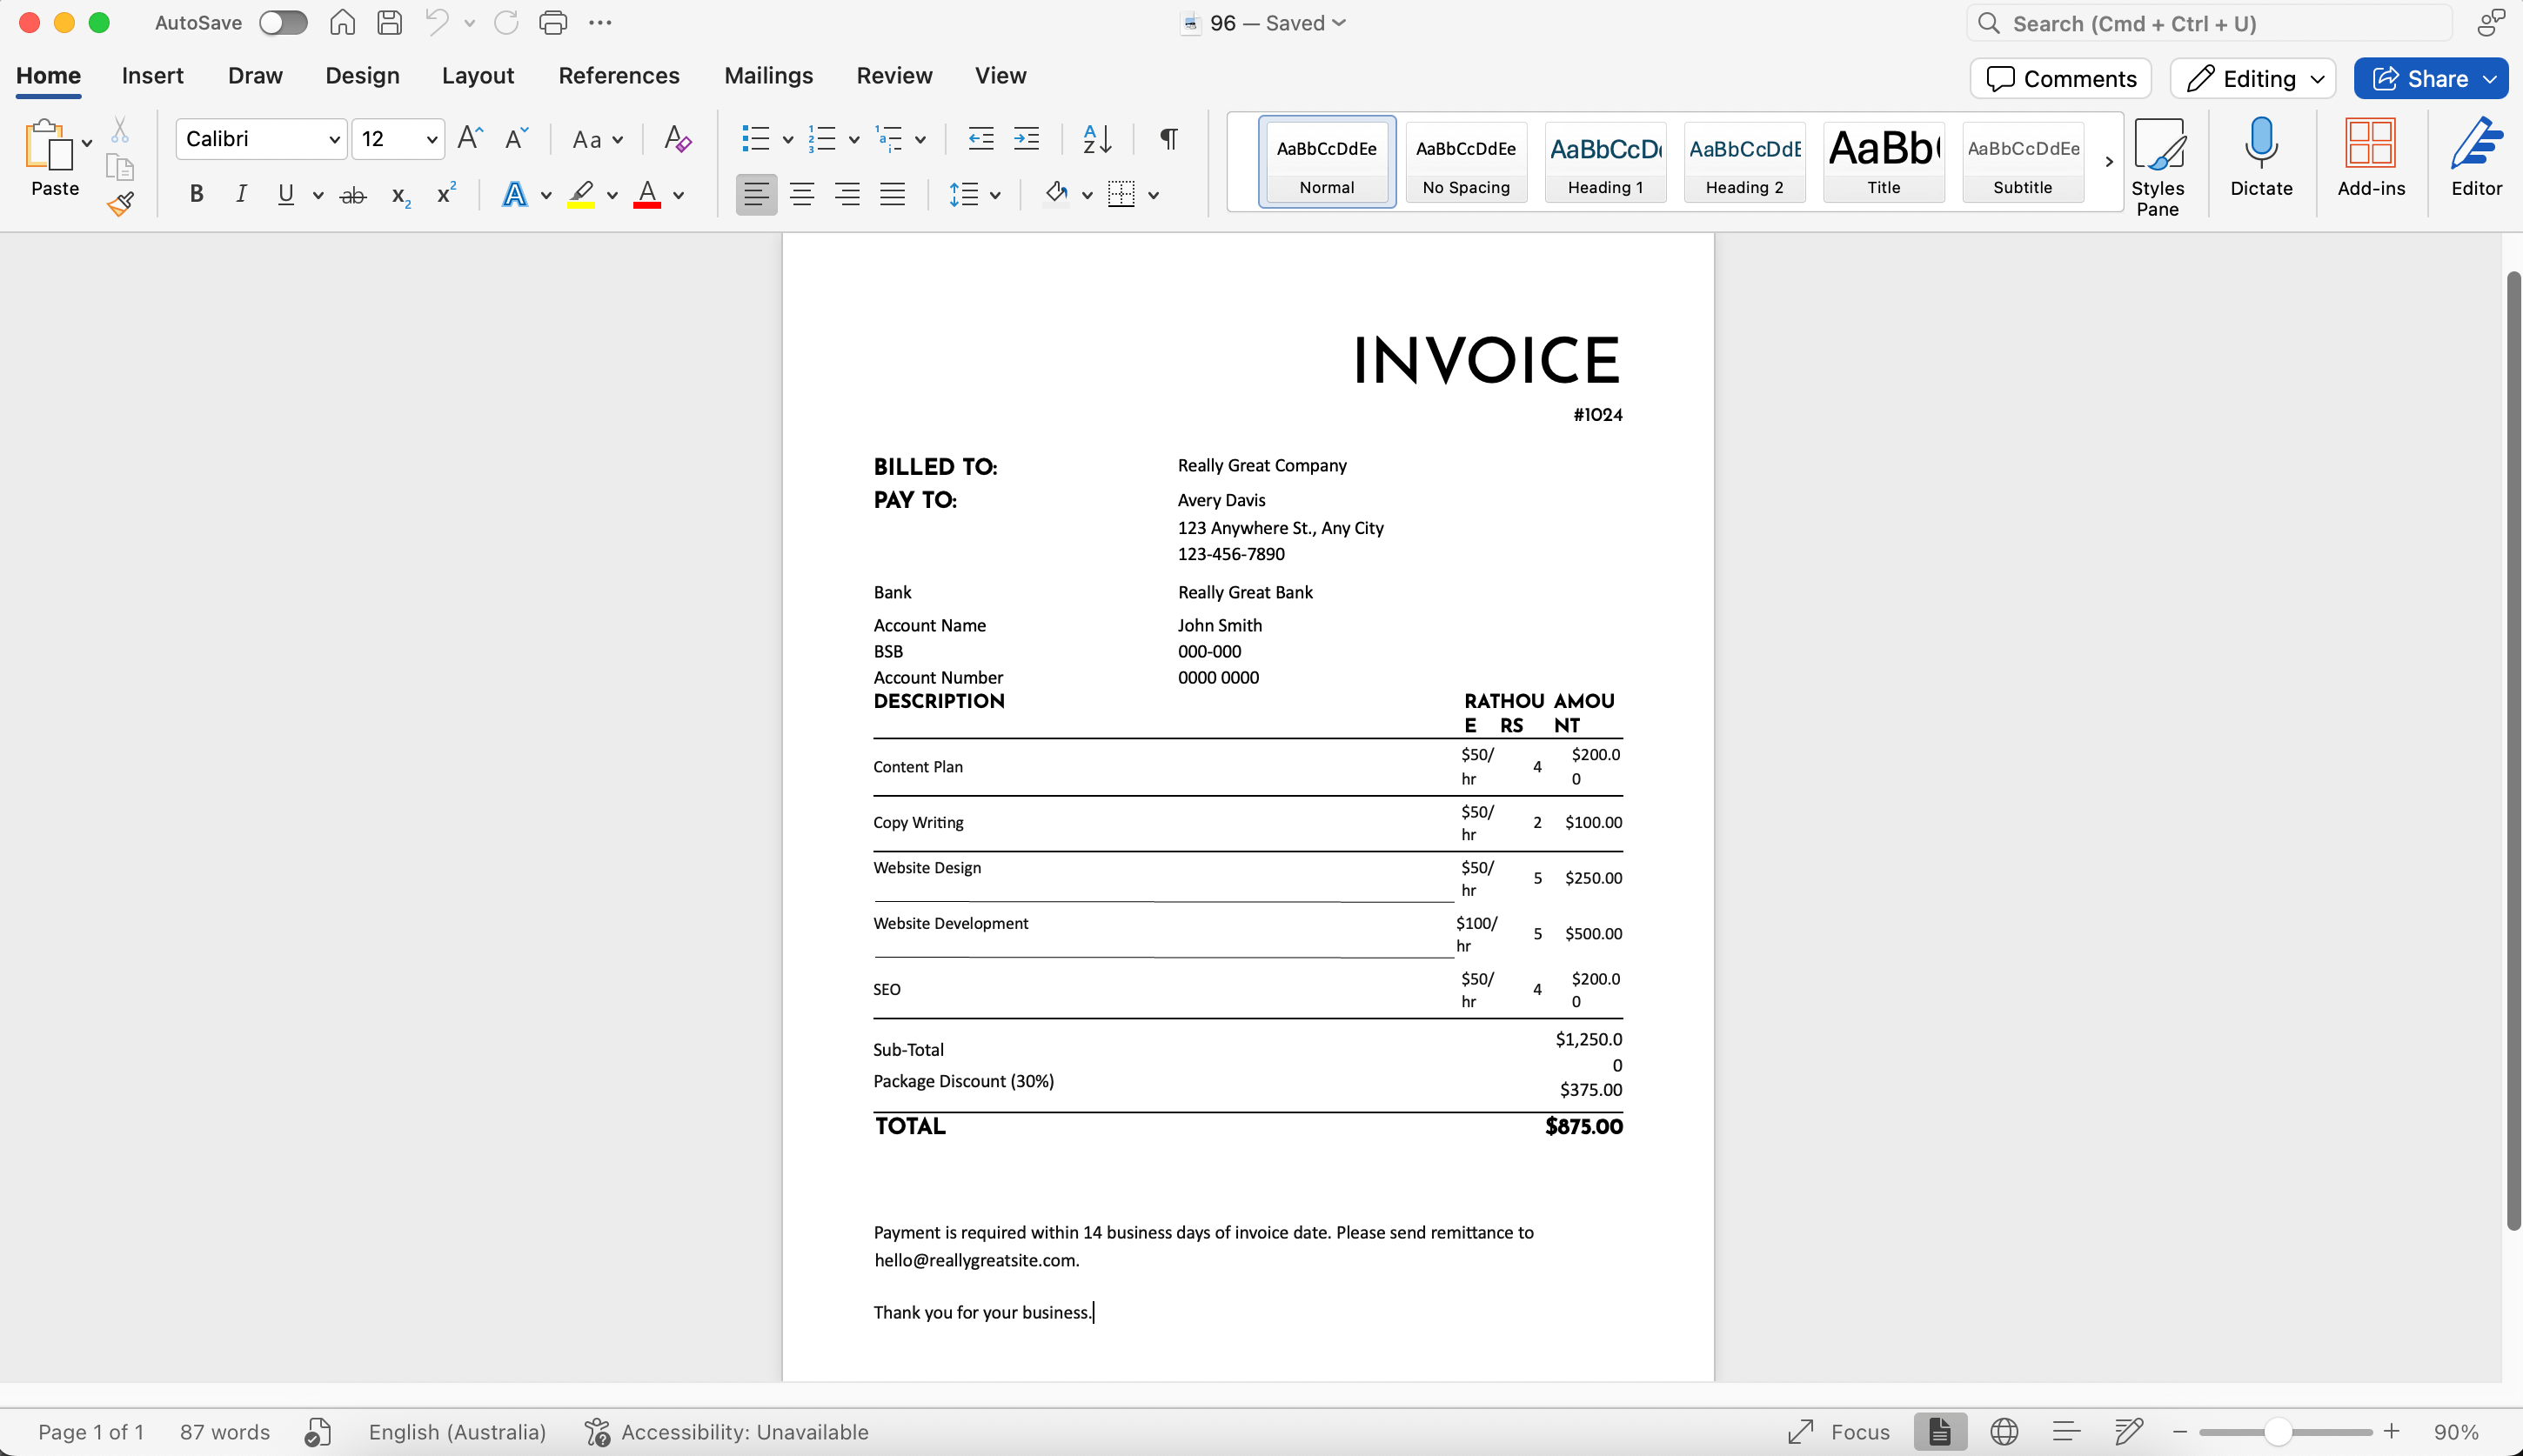Viewport: 2523px width, 1456px height.
Task: Open the font size 12 dropdown
Action: (x=431, y=139)
